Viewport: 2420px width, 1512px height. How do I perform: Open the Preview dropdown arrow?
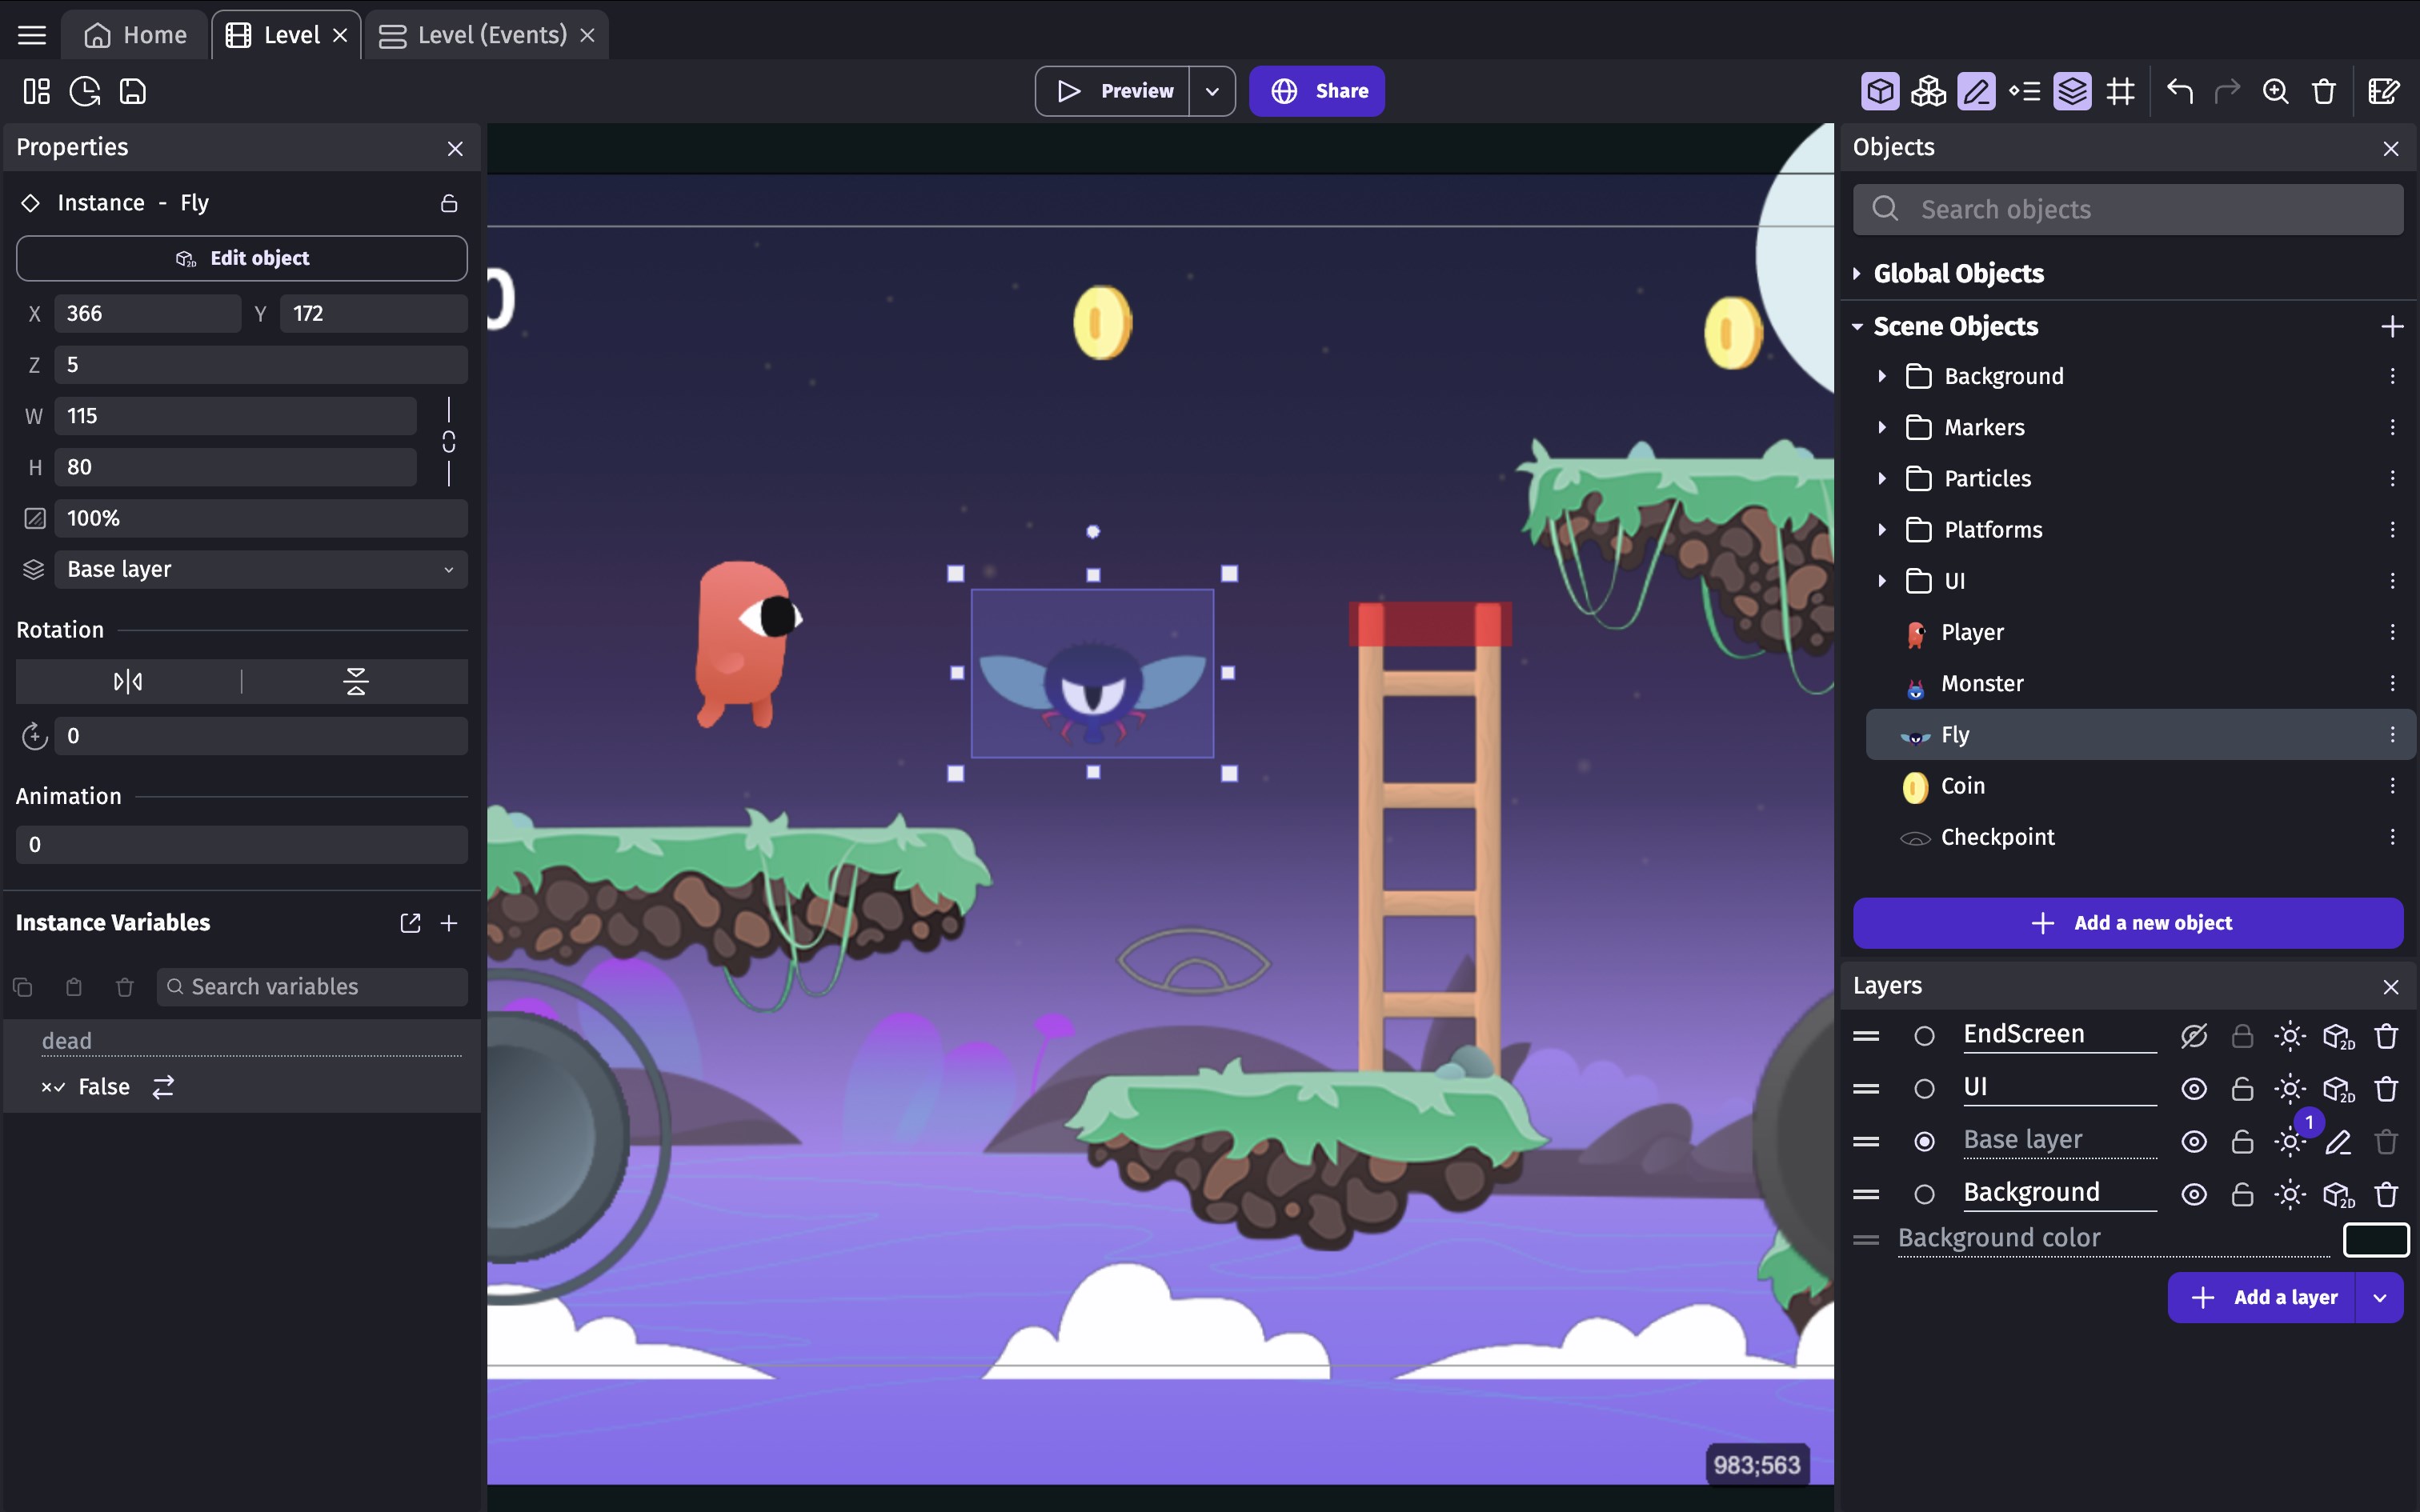point(1212,92)
